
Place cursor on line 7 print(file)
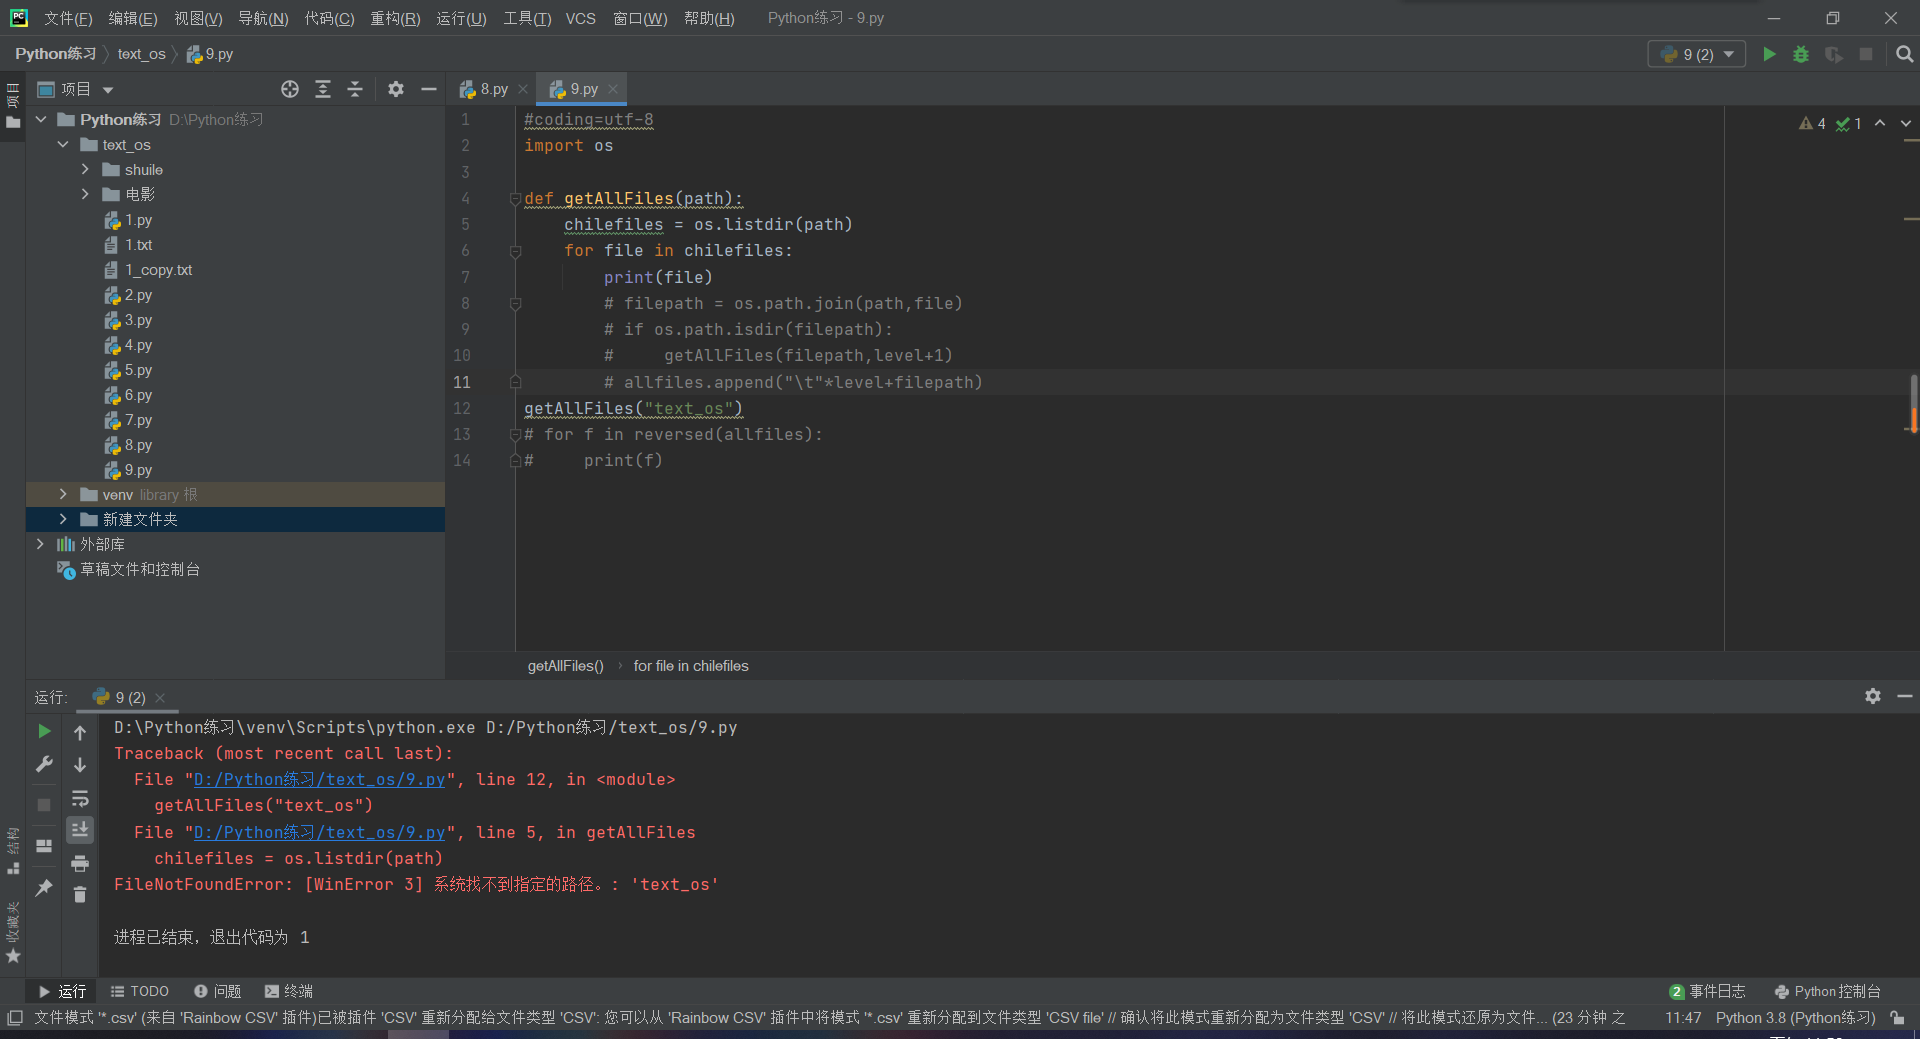pyautogui.click(x=658, y=277)
